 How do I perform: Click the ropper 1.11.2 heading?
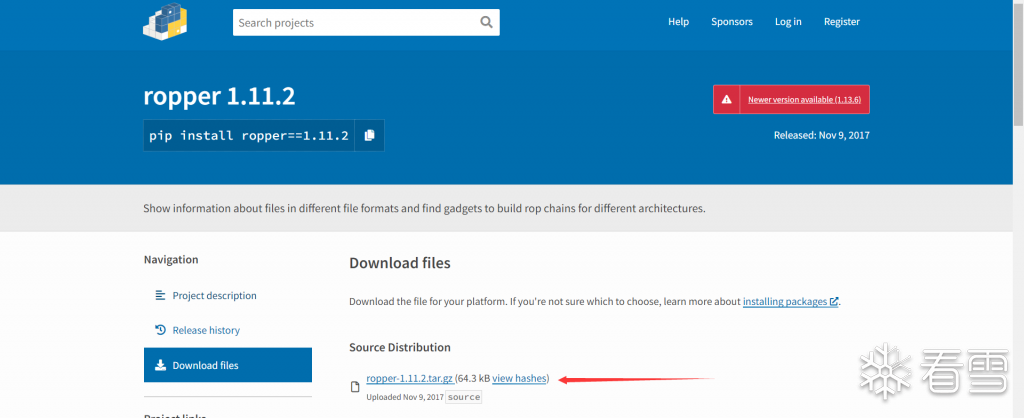[219, 97]
